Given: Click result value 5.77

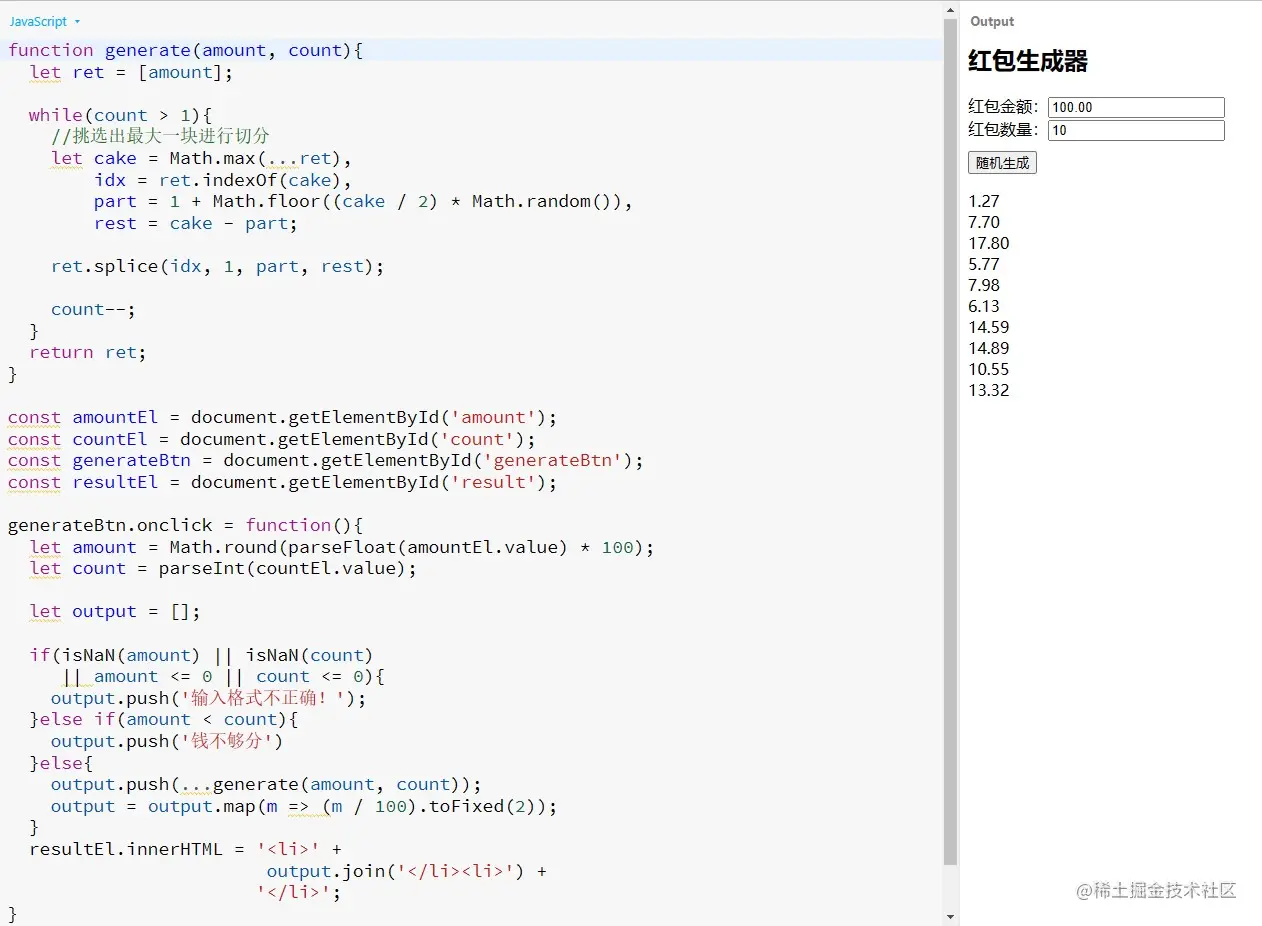Looking at the screenshot, I should (x=984, y=264).
